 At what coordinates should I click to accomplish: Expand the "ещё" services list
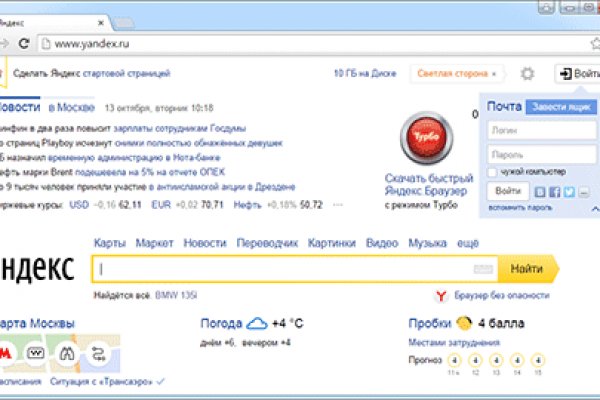[x=468, y=243]
